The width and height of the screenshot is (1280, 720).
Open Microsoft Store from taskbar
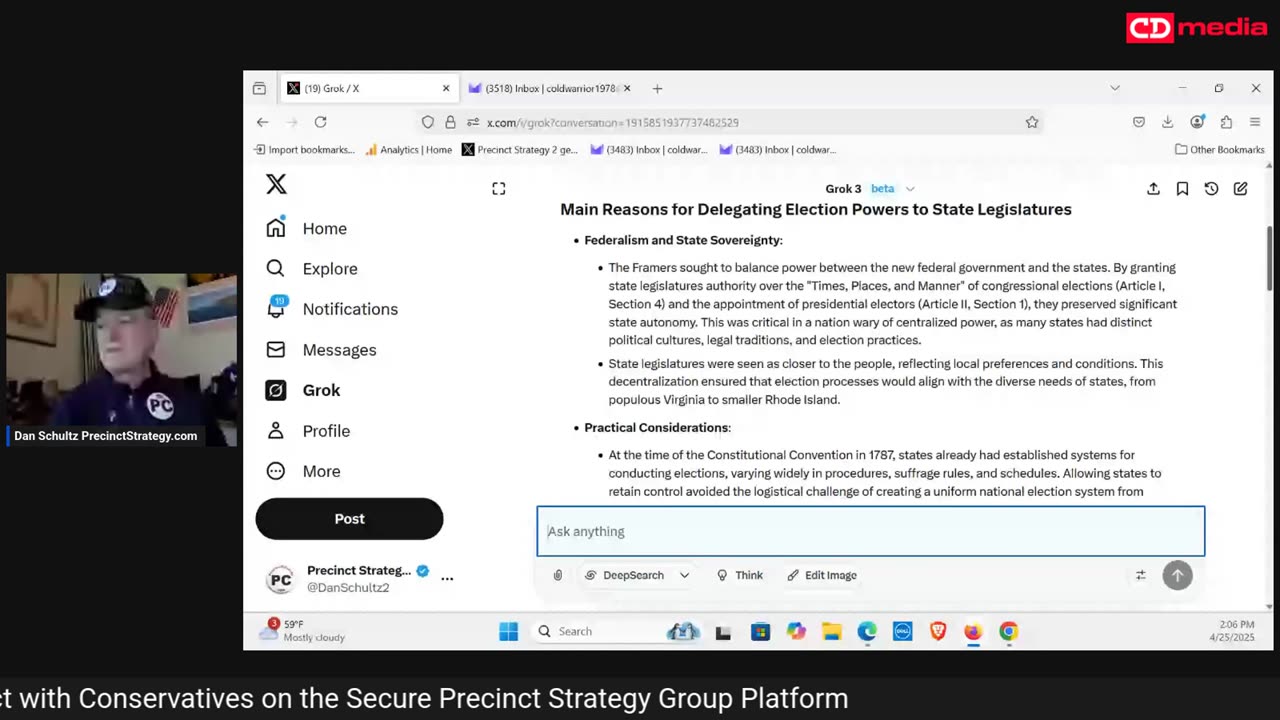(760, 631)
